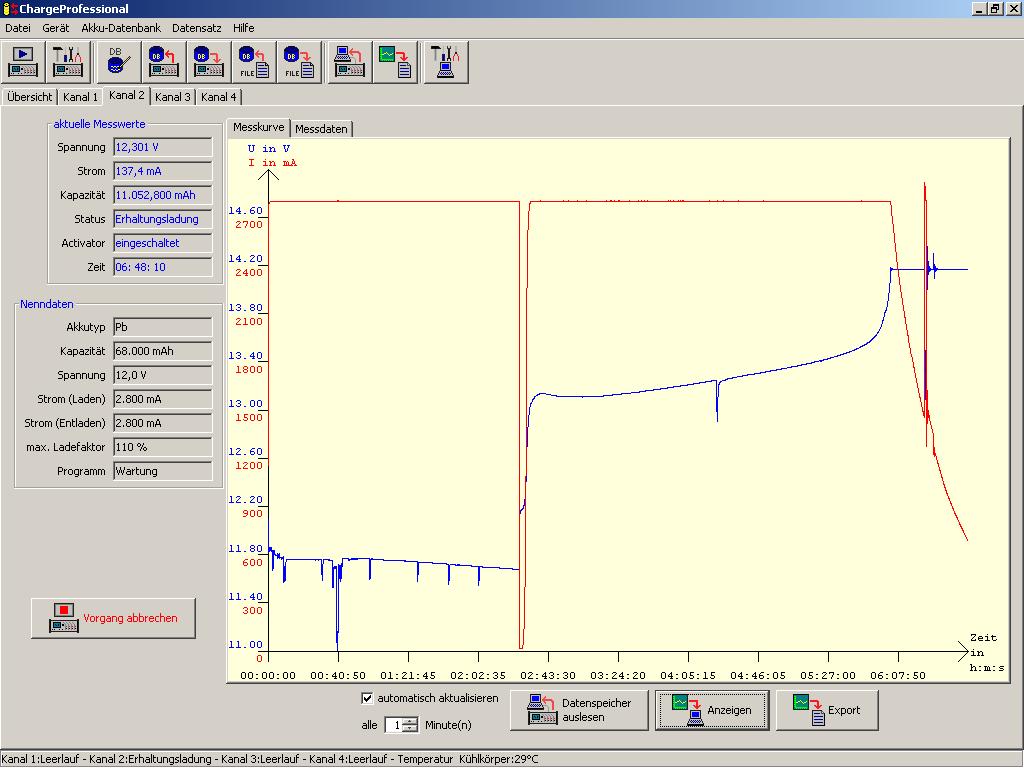
Task: Decrease the minute interval with the down arrow
Action: click(x=410, y=729)
